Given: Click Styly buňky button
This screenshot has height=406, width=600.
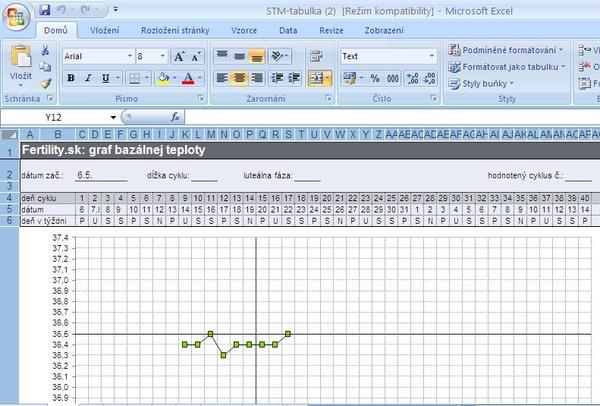Looking at the screenshot, I should 487,83.
